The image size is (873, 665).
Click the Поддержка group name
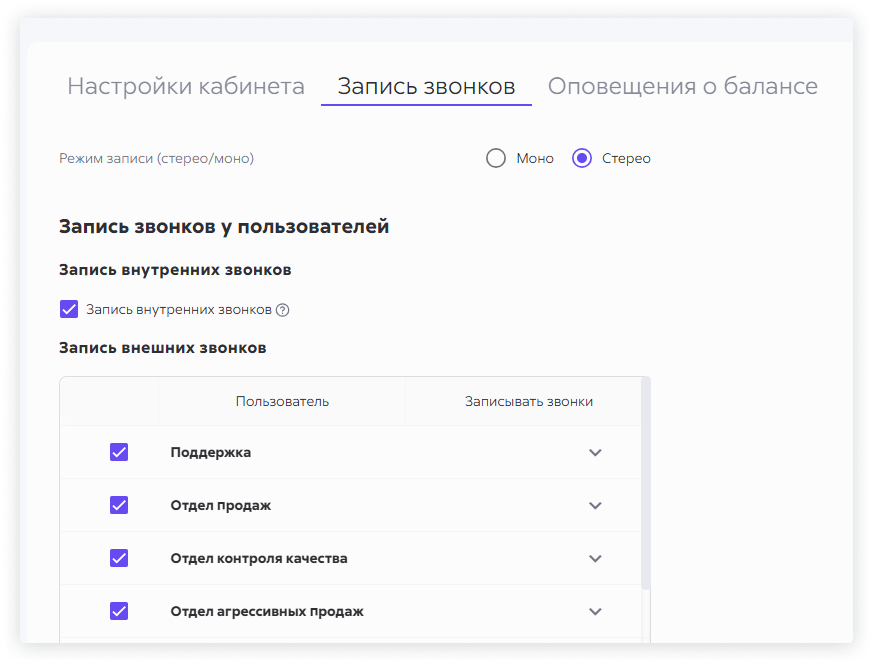point(211,452)
